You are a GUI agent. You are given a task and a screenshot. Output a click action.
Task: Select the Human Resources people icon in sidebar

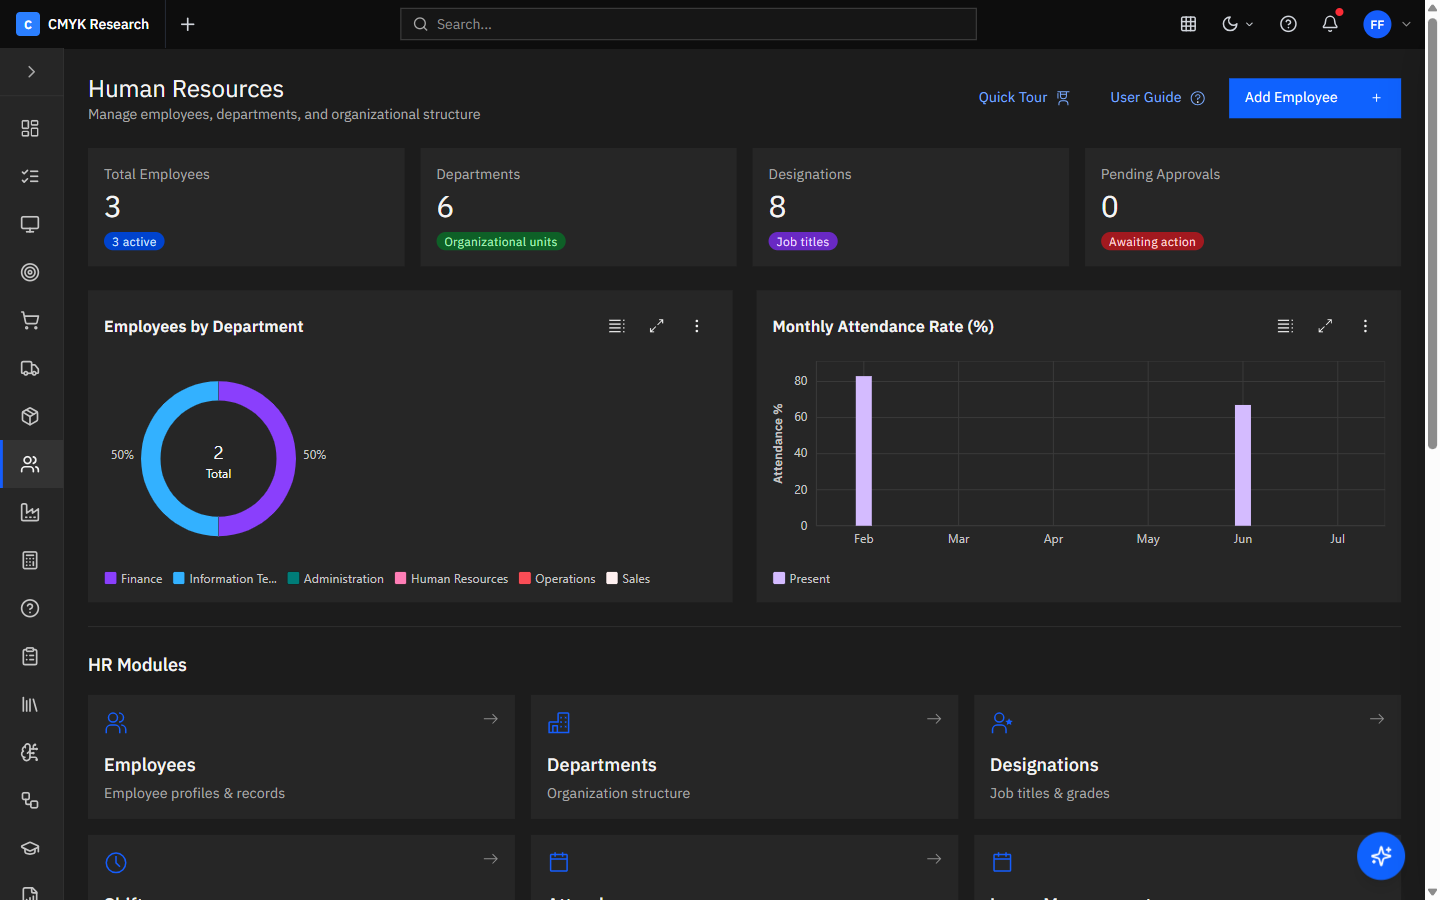(x=30, y=464)
